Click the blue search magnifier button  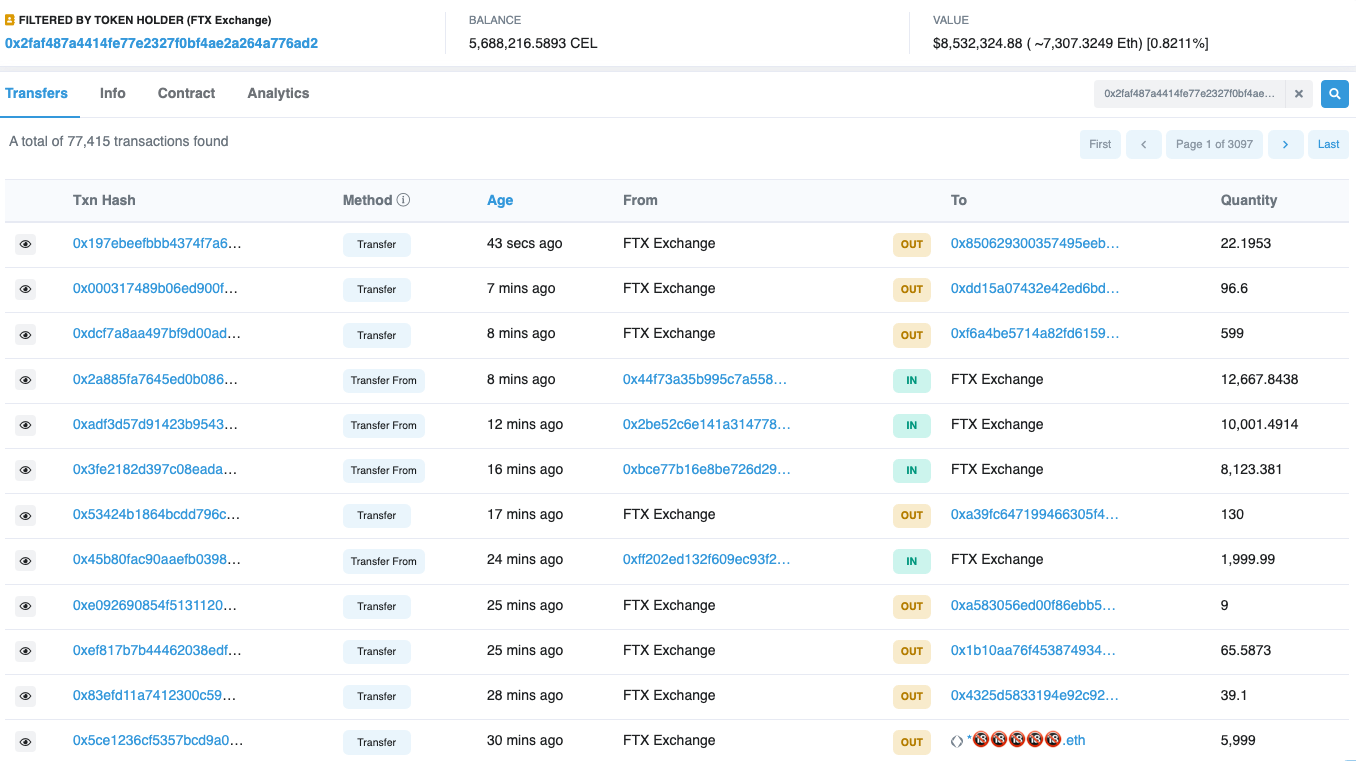[x=1334, y=94]
